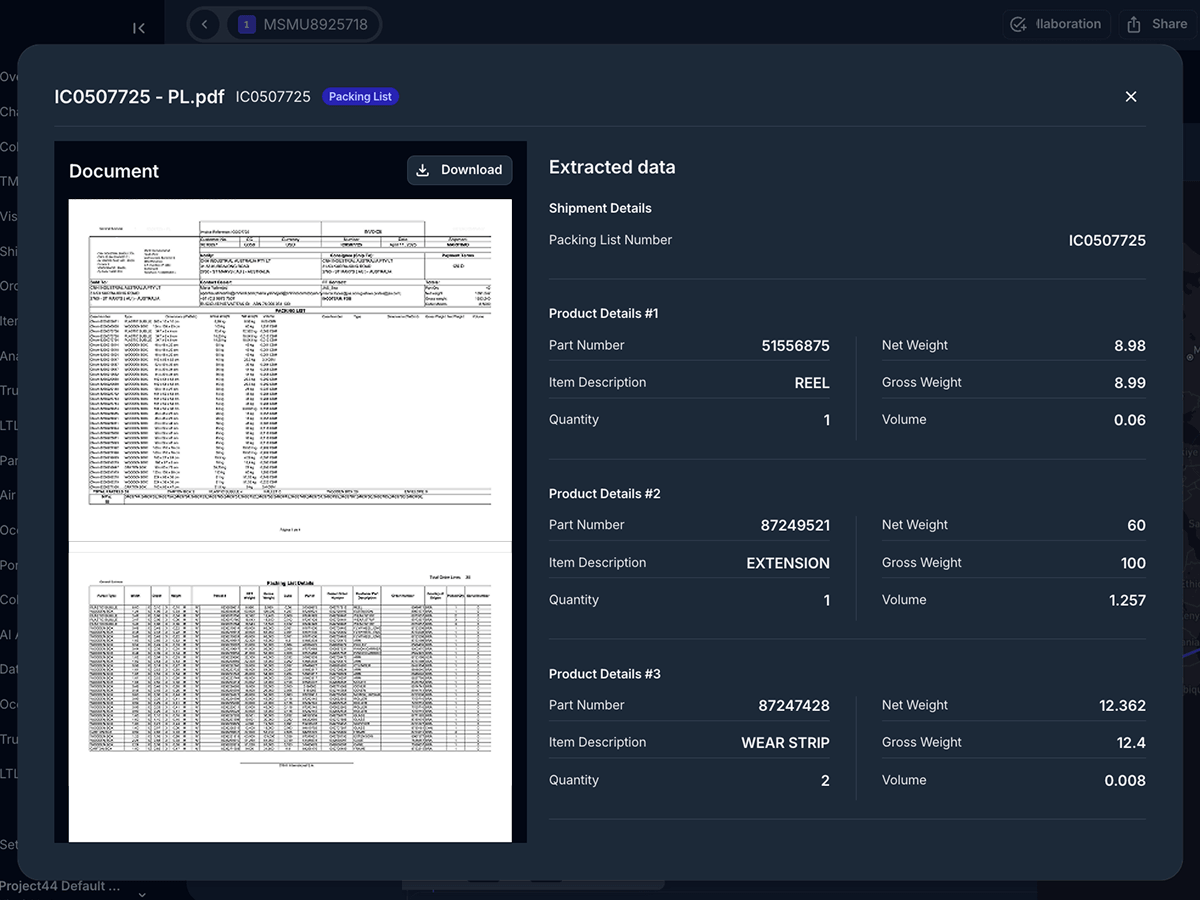Select MSMU8925718 tab in background window
The height and width of the screenshot is (900, 1200).
click(303, 24)
